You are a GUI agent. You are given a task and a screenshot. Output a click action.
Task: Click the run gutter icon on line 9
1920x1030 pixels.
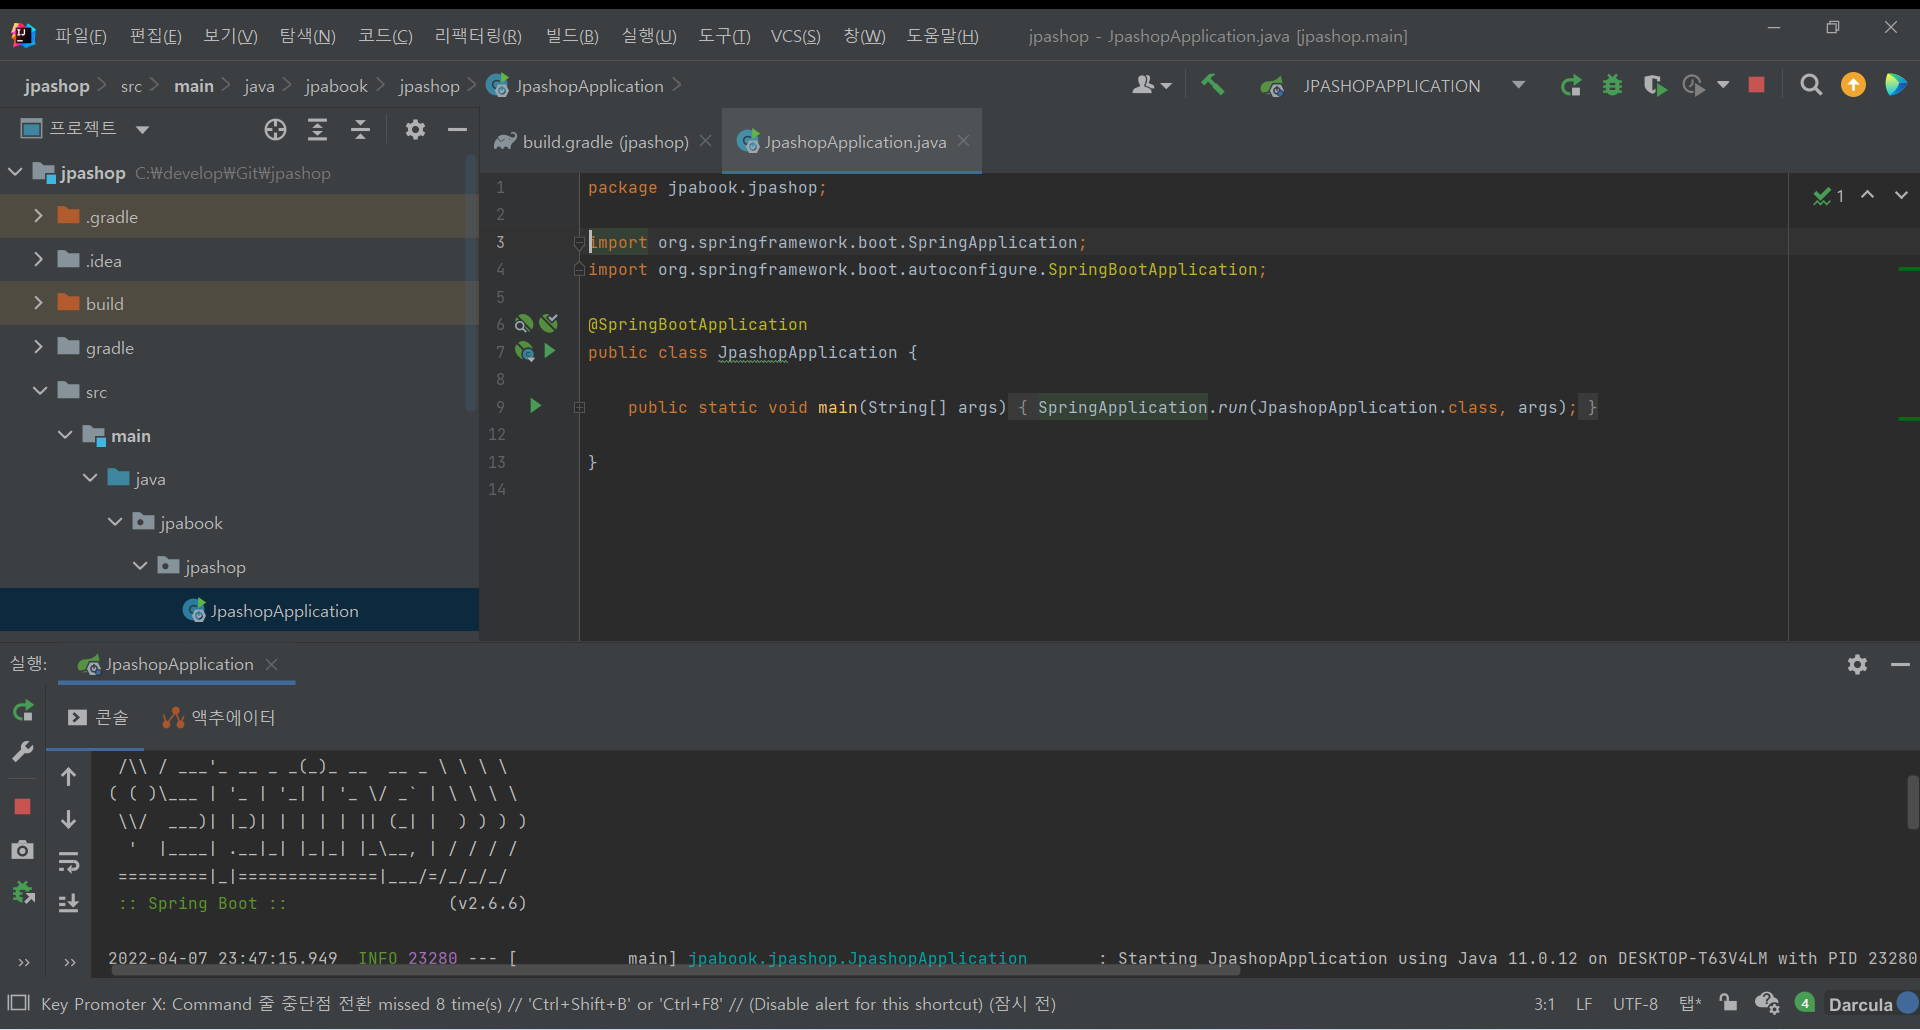(x=535, y=406)
